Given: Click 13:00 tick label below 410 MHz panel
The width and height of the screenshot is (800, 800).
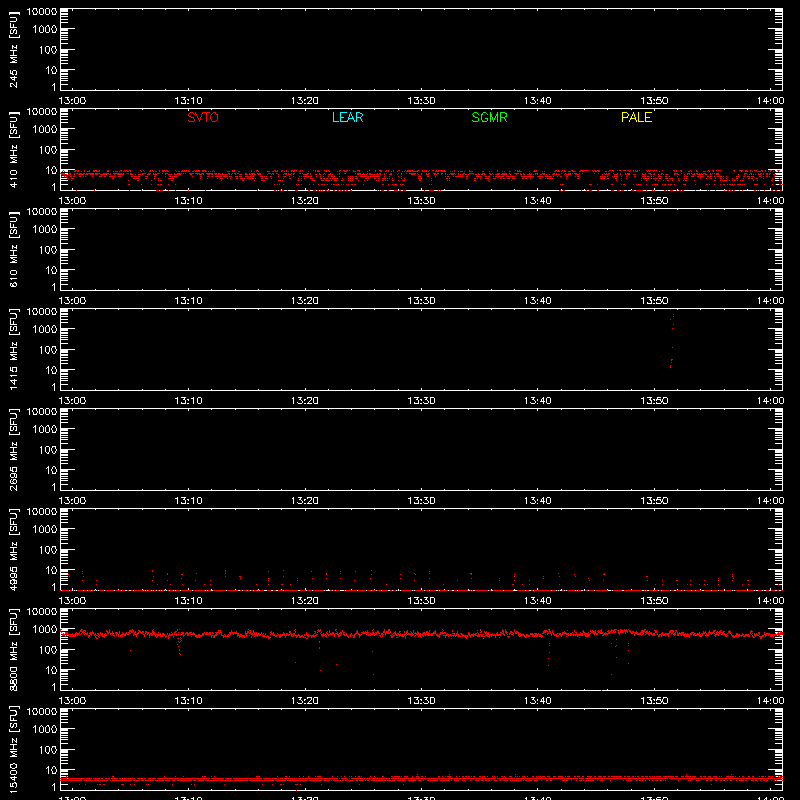Looking at the screenshot, I should click(x=72, y=201).
